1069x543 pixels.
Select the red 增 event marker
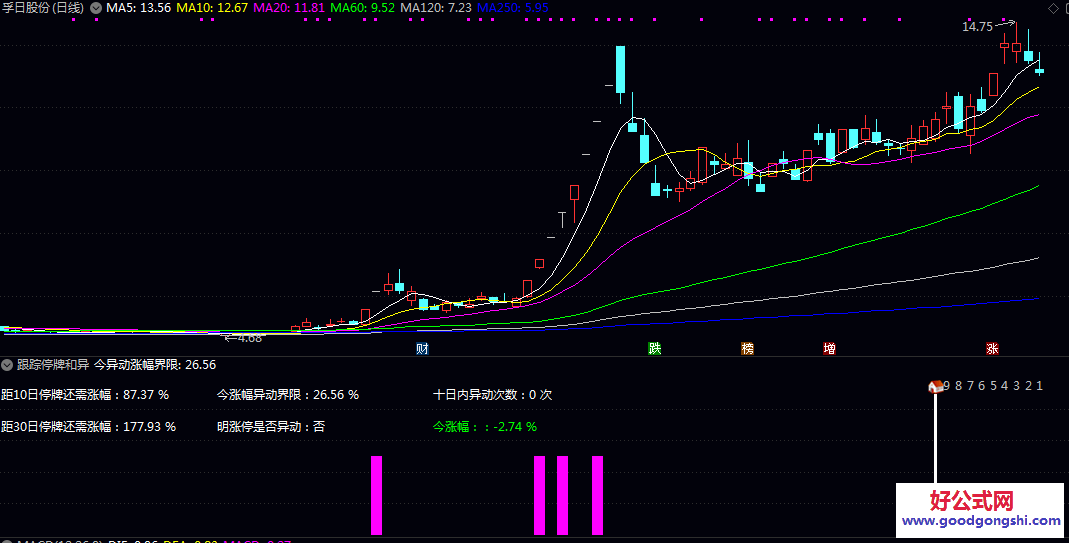point(830,349)
